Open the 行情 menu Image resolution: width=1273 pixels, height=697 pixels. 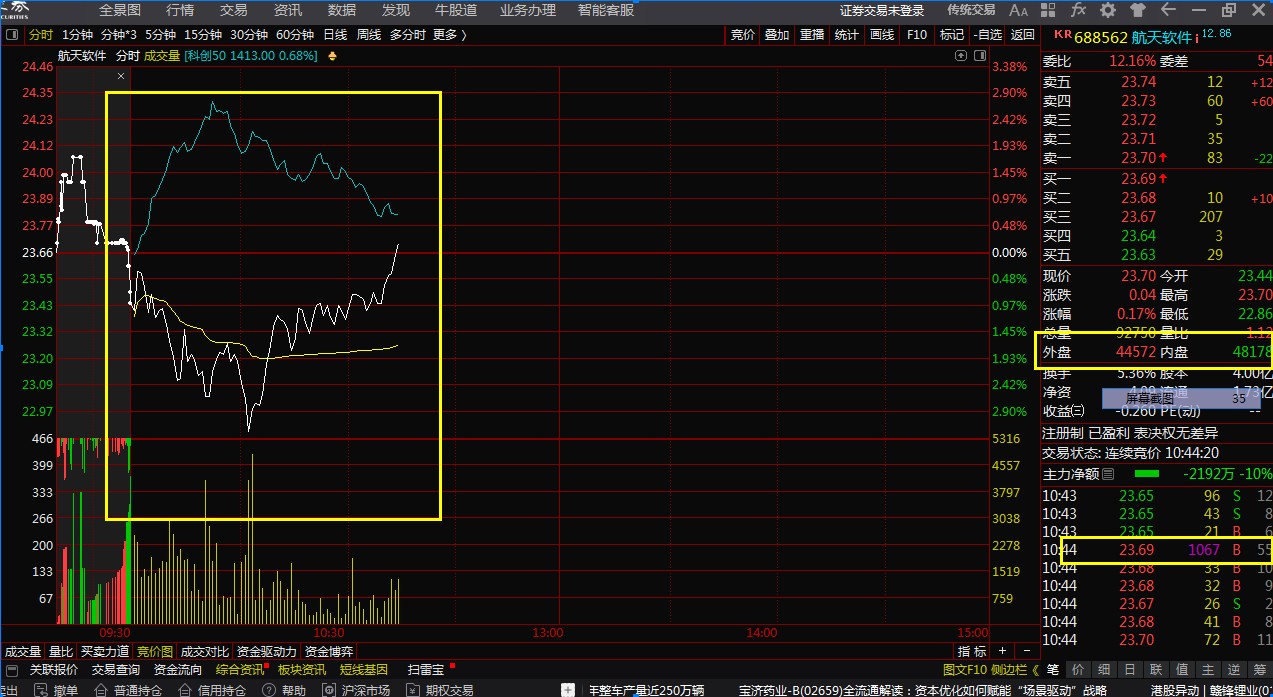coord(180,10)
